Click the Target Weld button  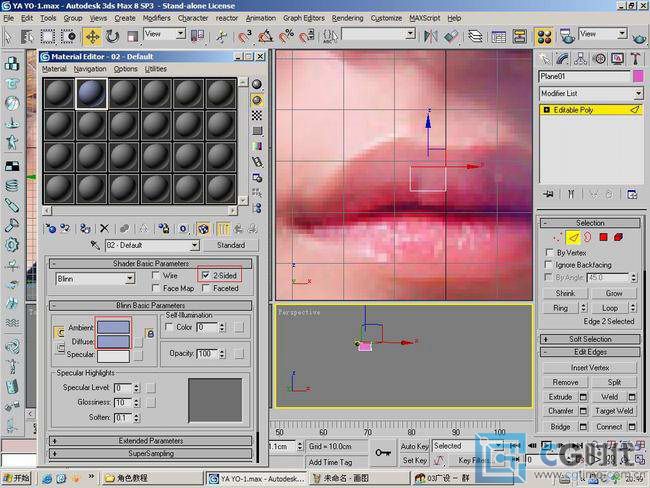point(614,411)
